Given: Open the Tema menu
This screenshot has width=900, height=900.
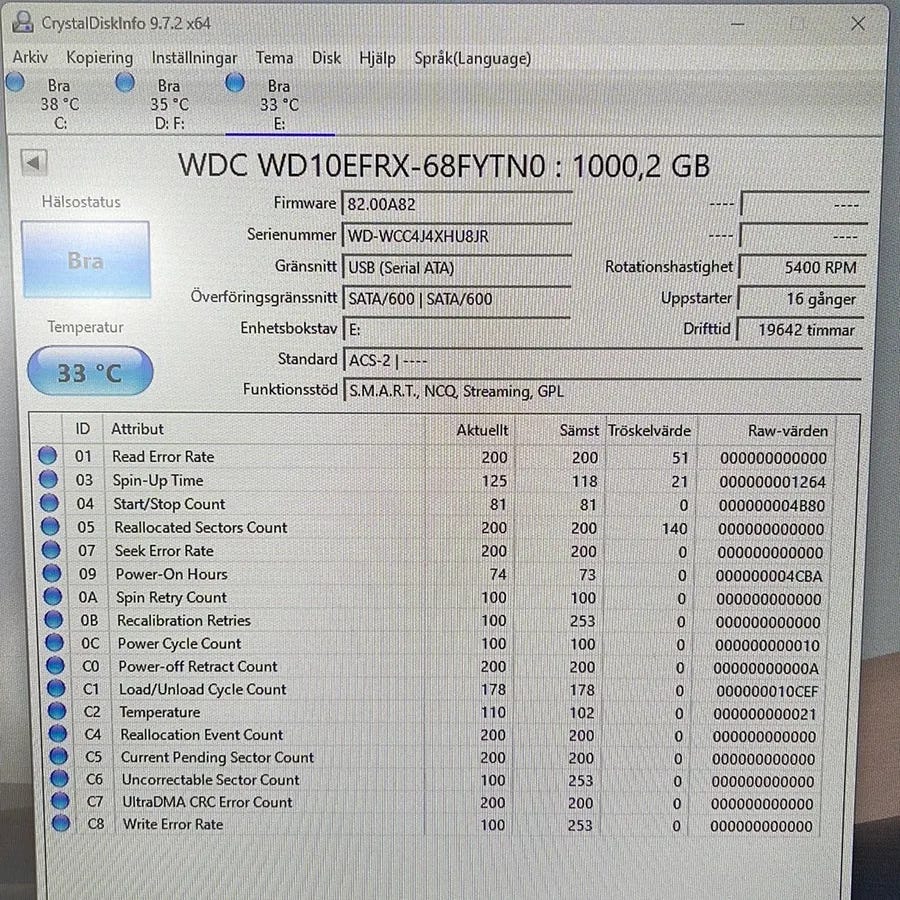Looking at the screenshot, I should coord(274,58).
